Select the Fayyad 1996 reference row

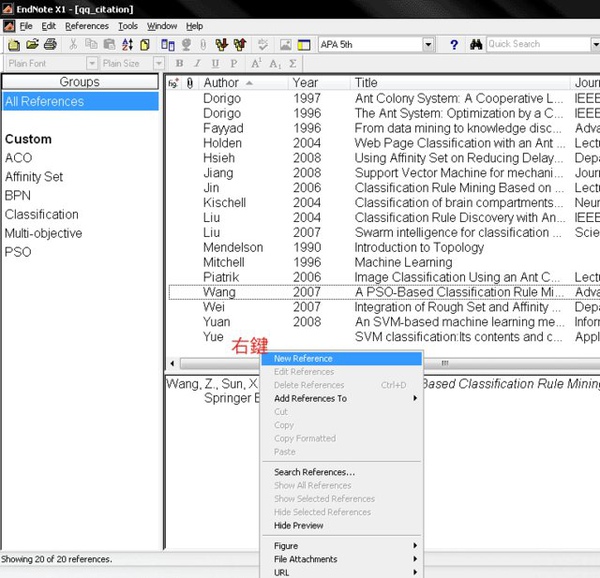click(x=384, y=128)
